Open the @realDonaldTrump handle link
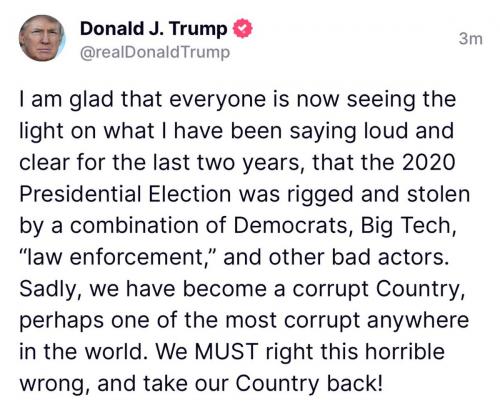Image resolution: width=500 pixels, height=417 pixels. (x=155, y=52)
